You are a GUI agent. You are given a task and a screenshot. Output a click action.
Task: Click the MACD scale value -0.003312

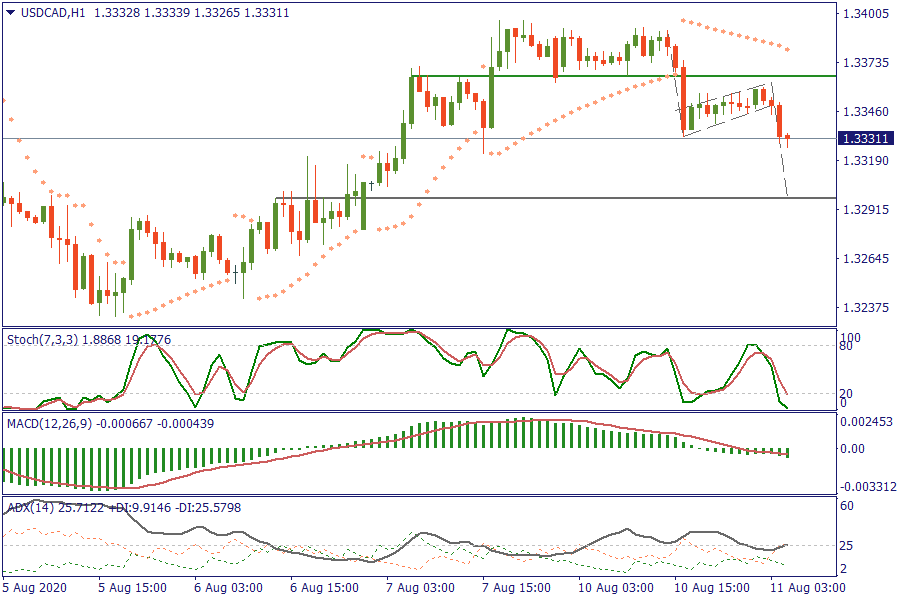pos(868,487)
